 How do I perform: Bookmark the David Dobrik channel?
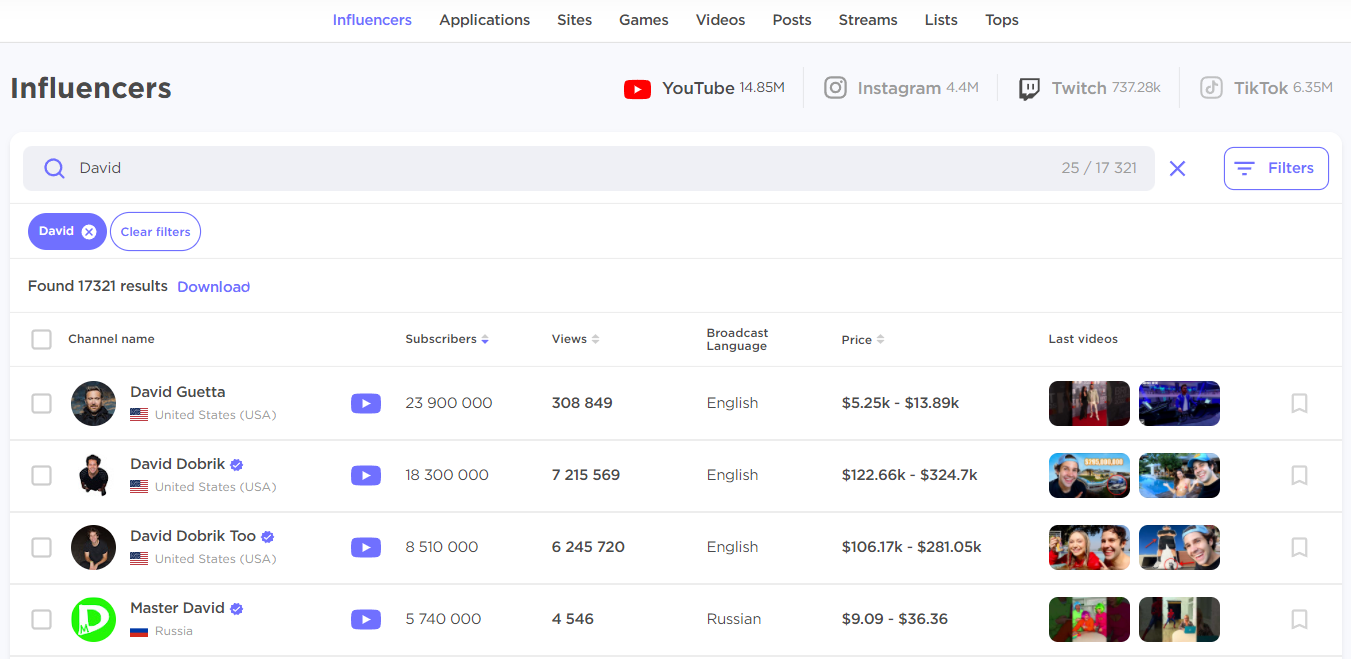pyautogui.click(x=1299, y=476)
